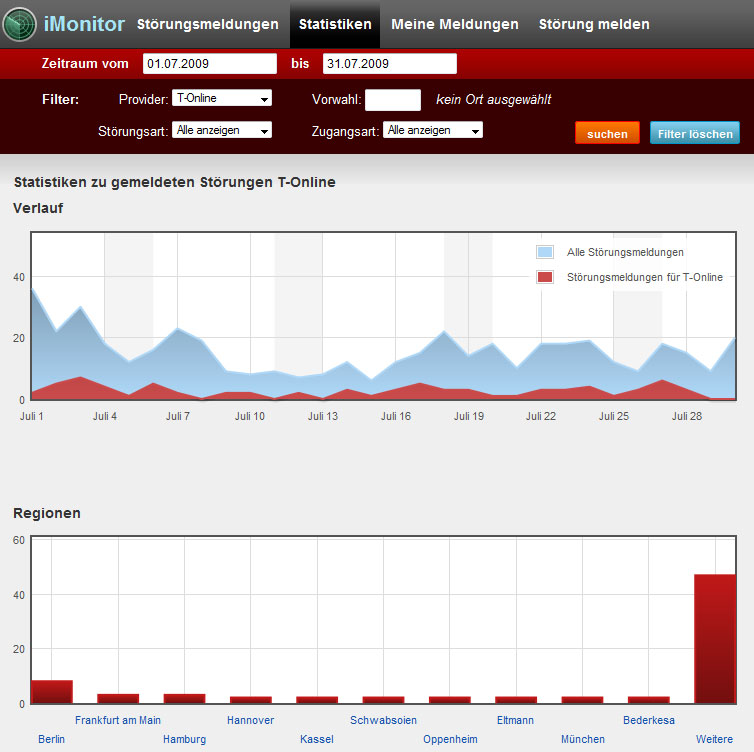Click the blue Alle Störungsmeldungen legend swatch
The image size is (754, 752).
[545, 252]
